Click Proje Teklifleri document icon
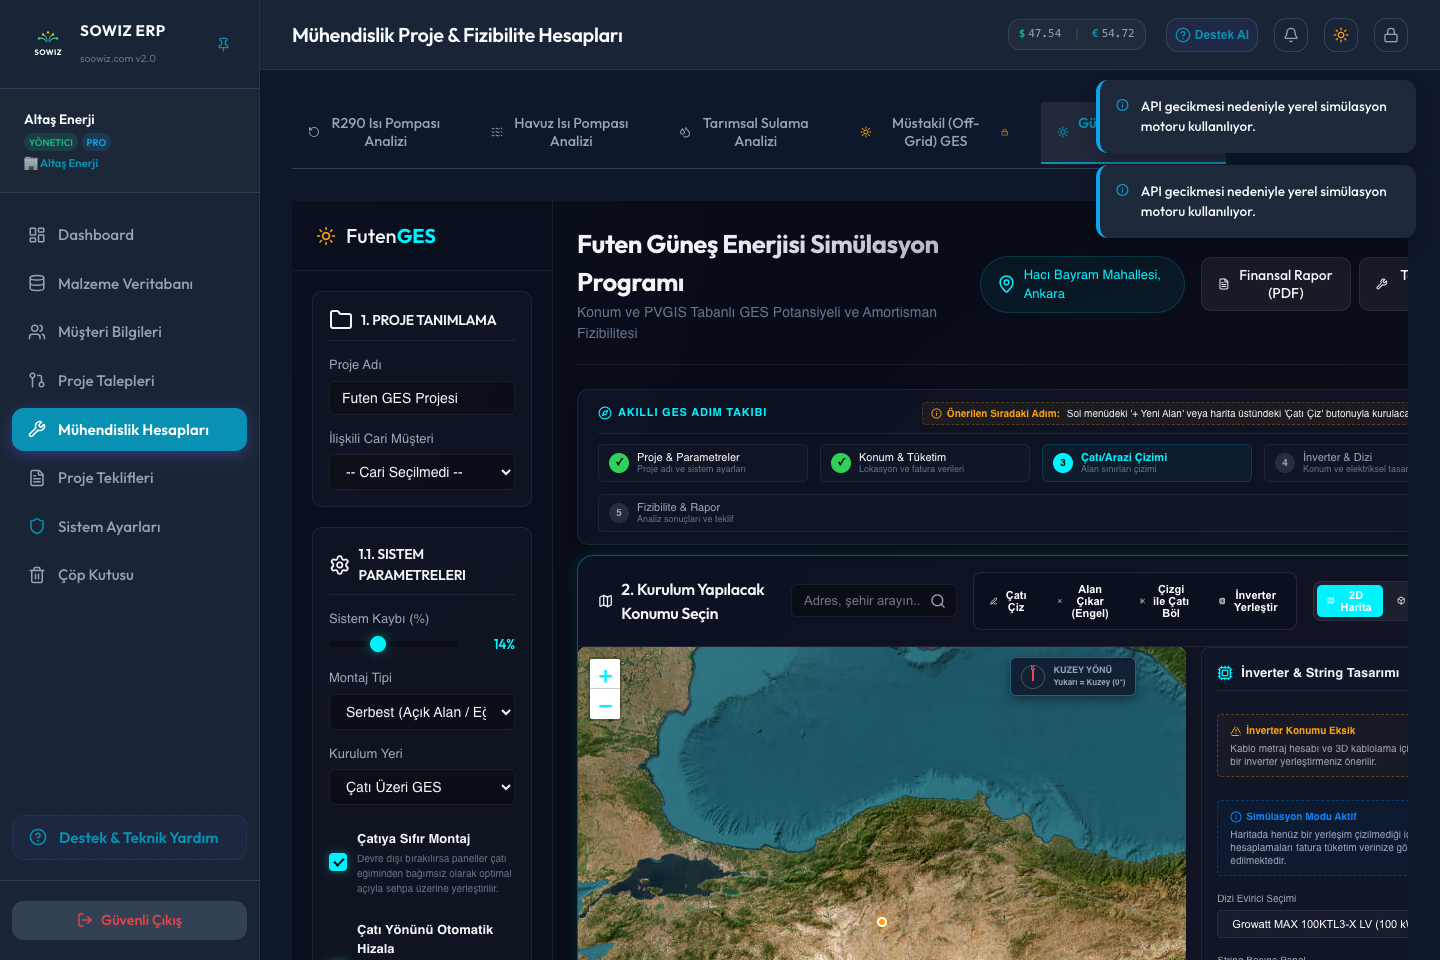The image size is (1440, 960). tap(37, 478)
